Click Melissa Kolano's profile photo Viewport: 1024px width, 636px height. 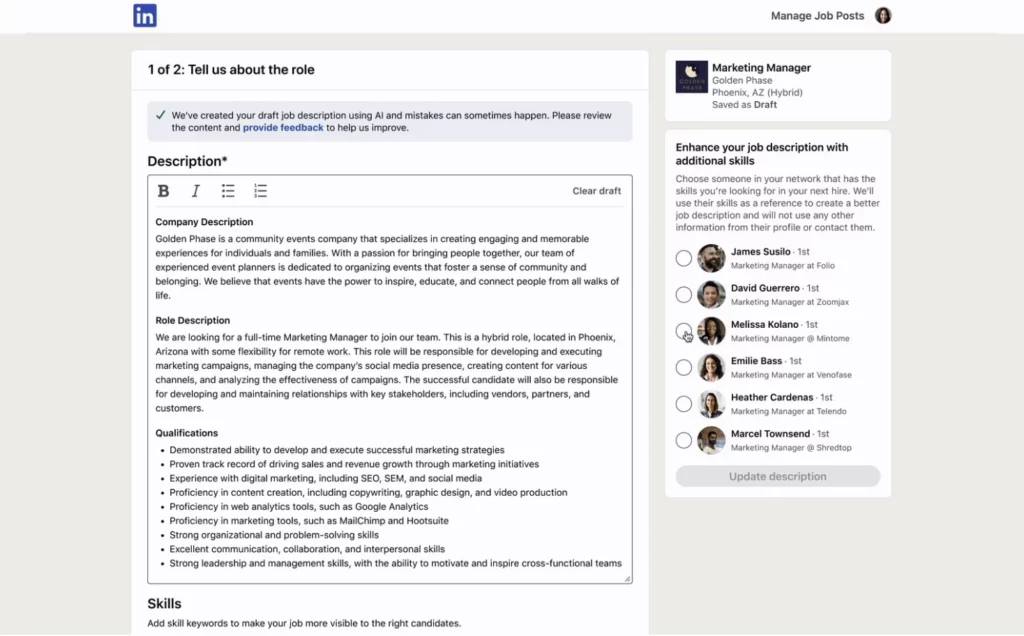point(711,331)
